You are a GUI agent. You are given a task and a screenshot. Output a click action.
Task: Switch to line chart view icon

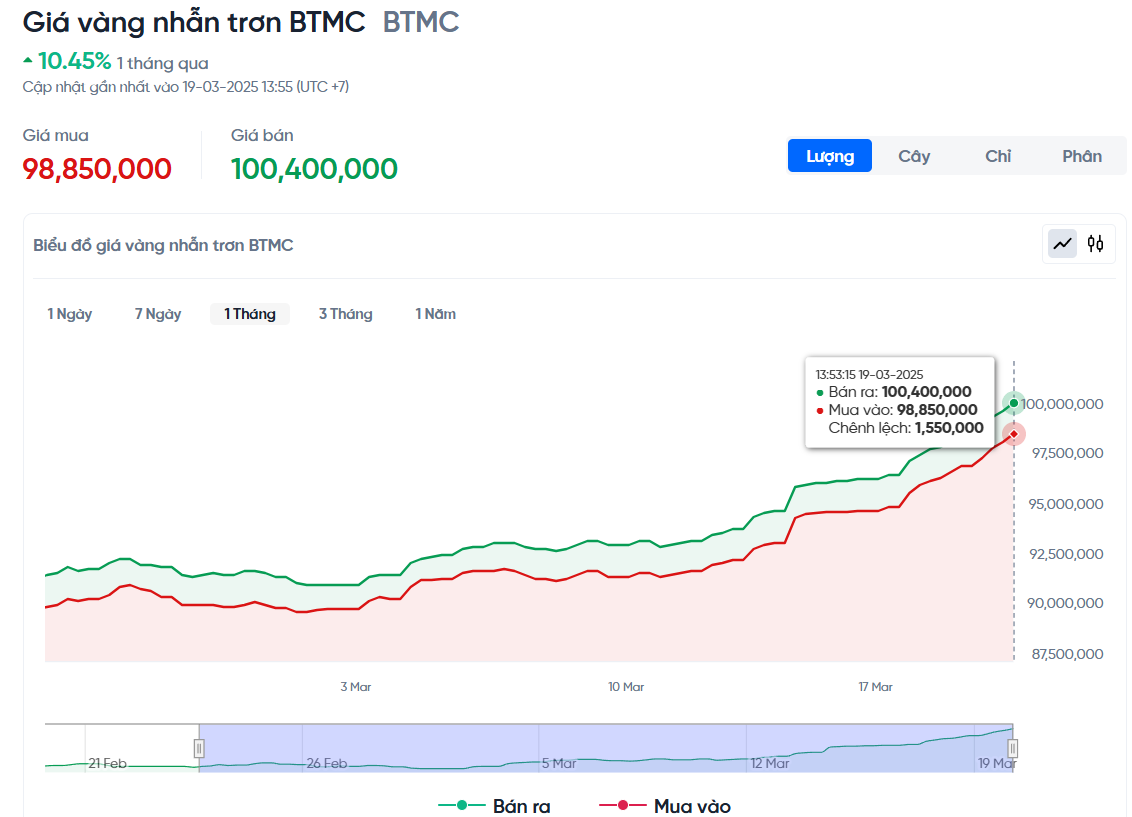pyautogui.click(x=1062, y=243)
